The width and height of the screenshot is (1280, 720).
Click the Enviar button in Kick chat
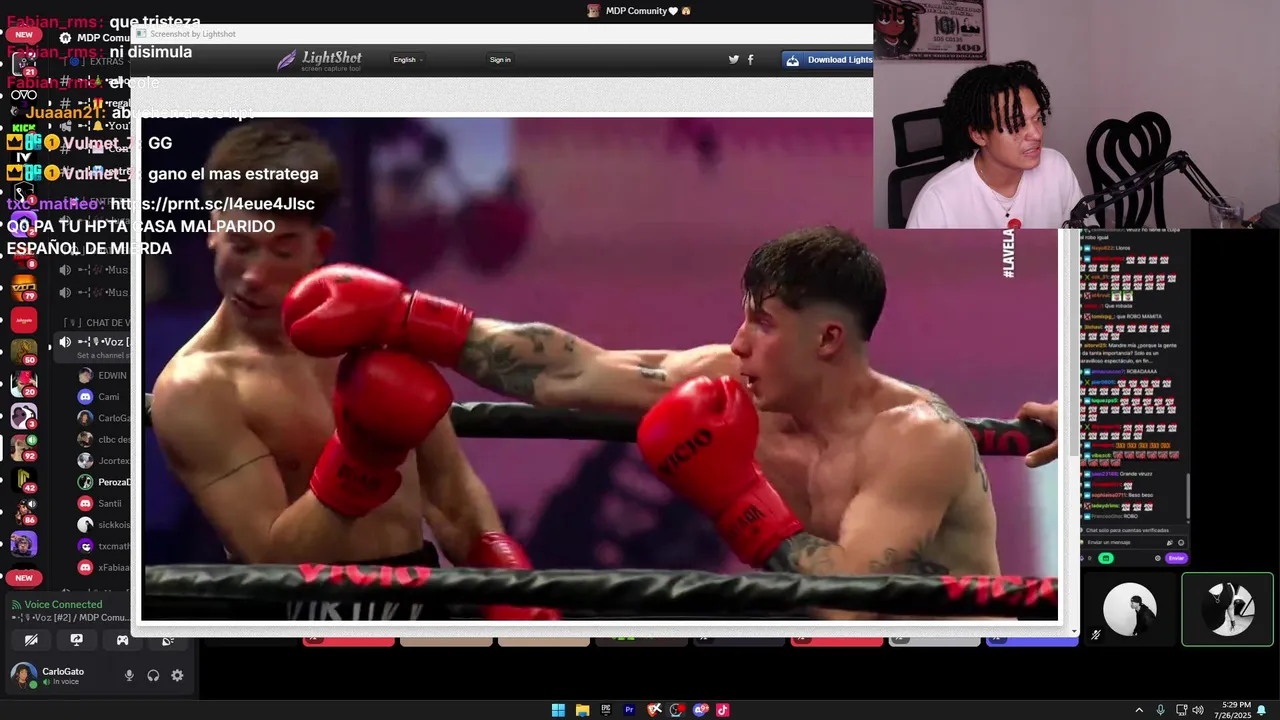(1176, 558)
